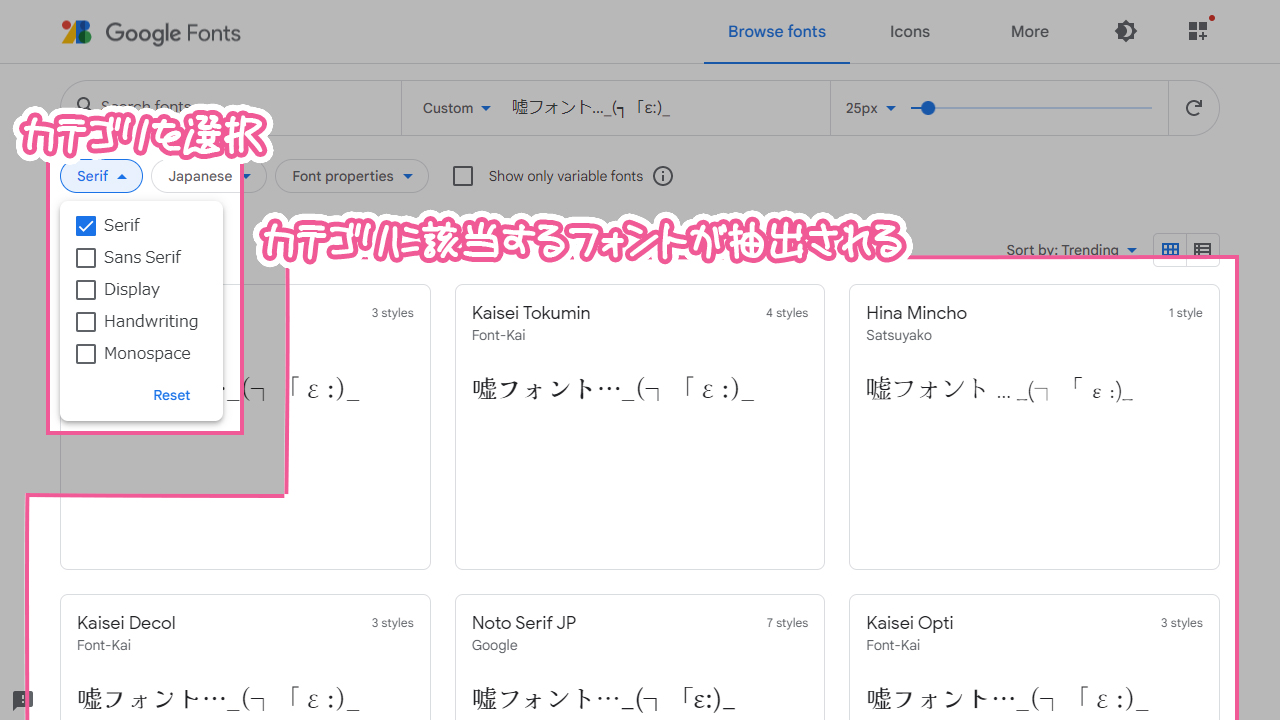
Task: Open the Custom preview text dropdown
Action: pyautogui.click(x=457, y=108)
